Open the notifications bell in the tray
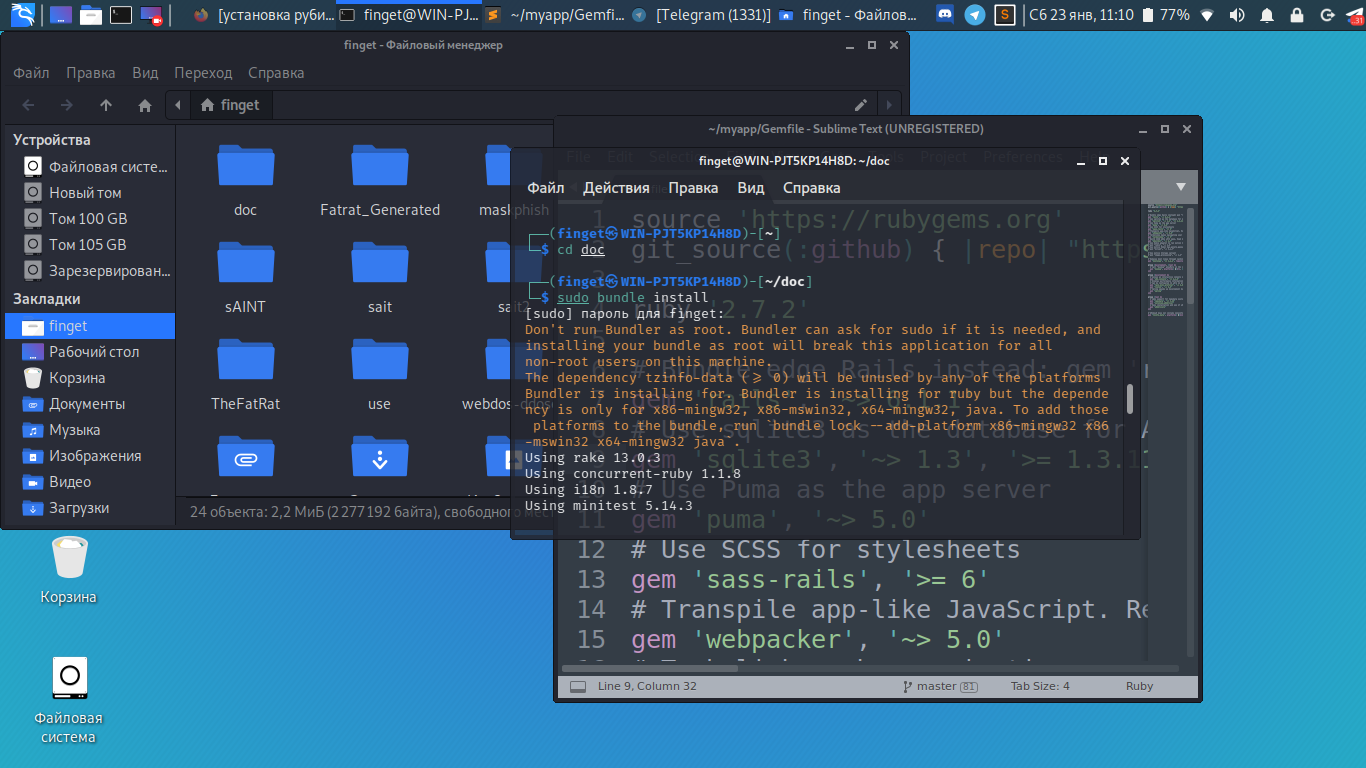The height and width of the screenshot is (768, 1366). point(1268,15)
